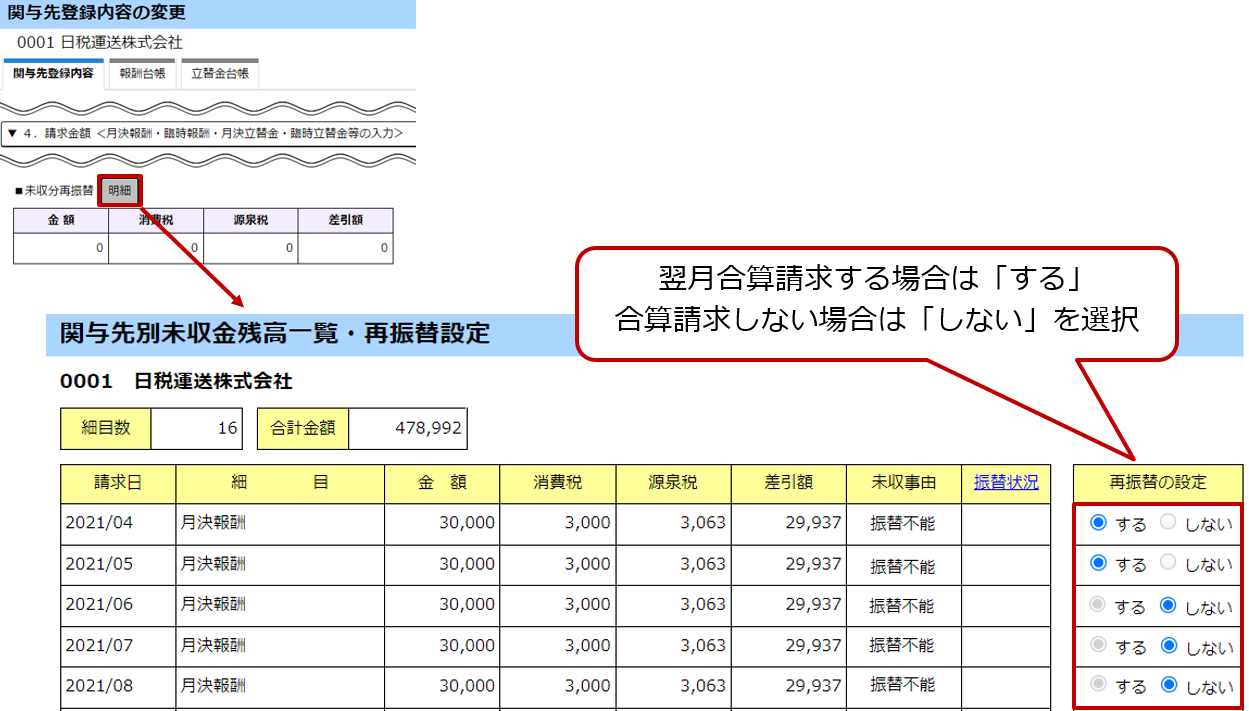Select しない for the 2021/06 row
Screen dimensions: 1249x711
coord(1168,605)
